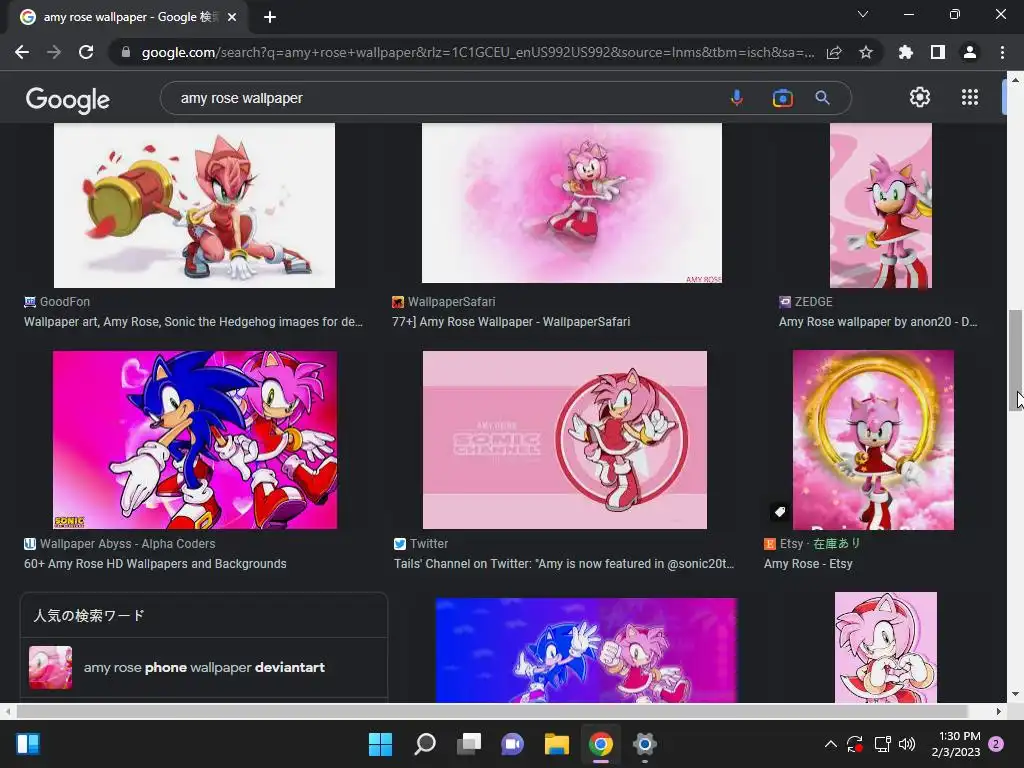Start a voice search with microphone
This screenshot has height=768, width=1024.
click(x=737, y=98)
